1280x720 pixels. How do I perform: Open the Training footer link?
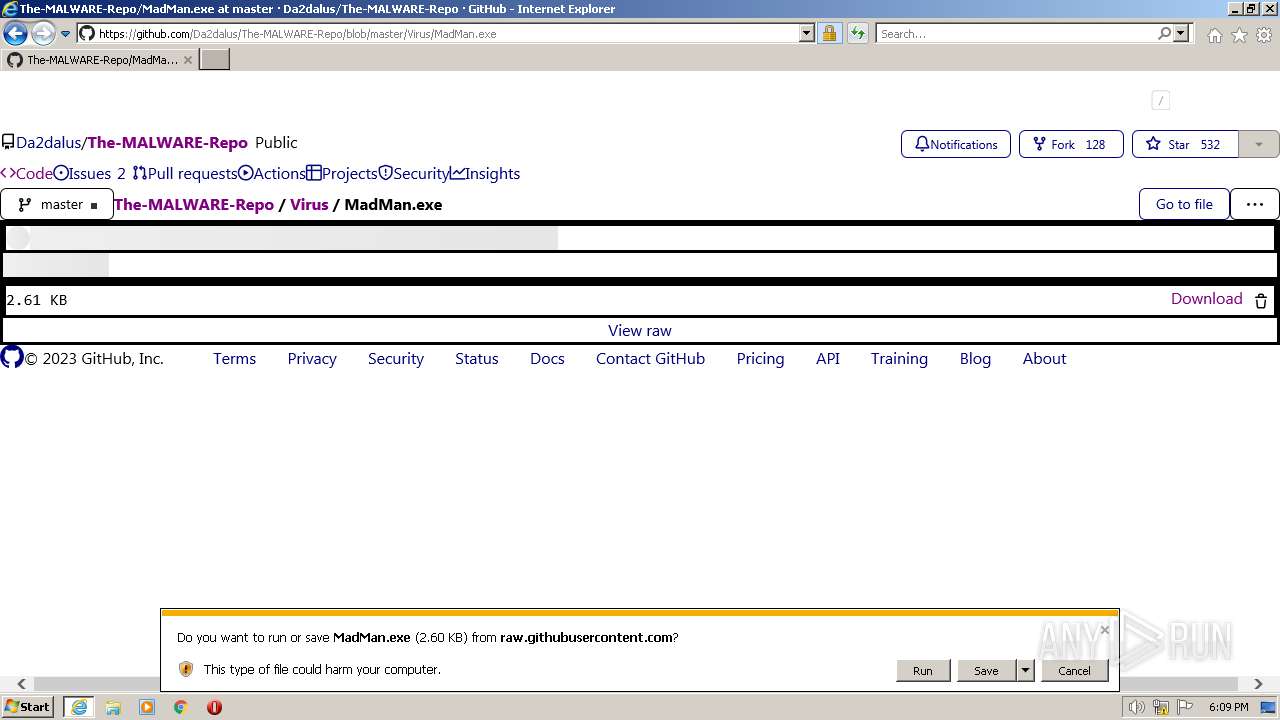click(x=899, y=358)
